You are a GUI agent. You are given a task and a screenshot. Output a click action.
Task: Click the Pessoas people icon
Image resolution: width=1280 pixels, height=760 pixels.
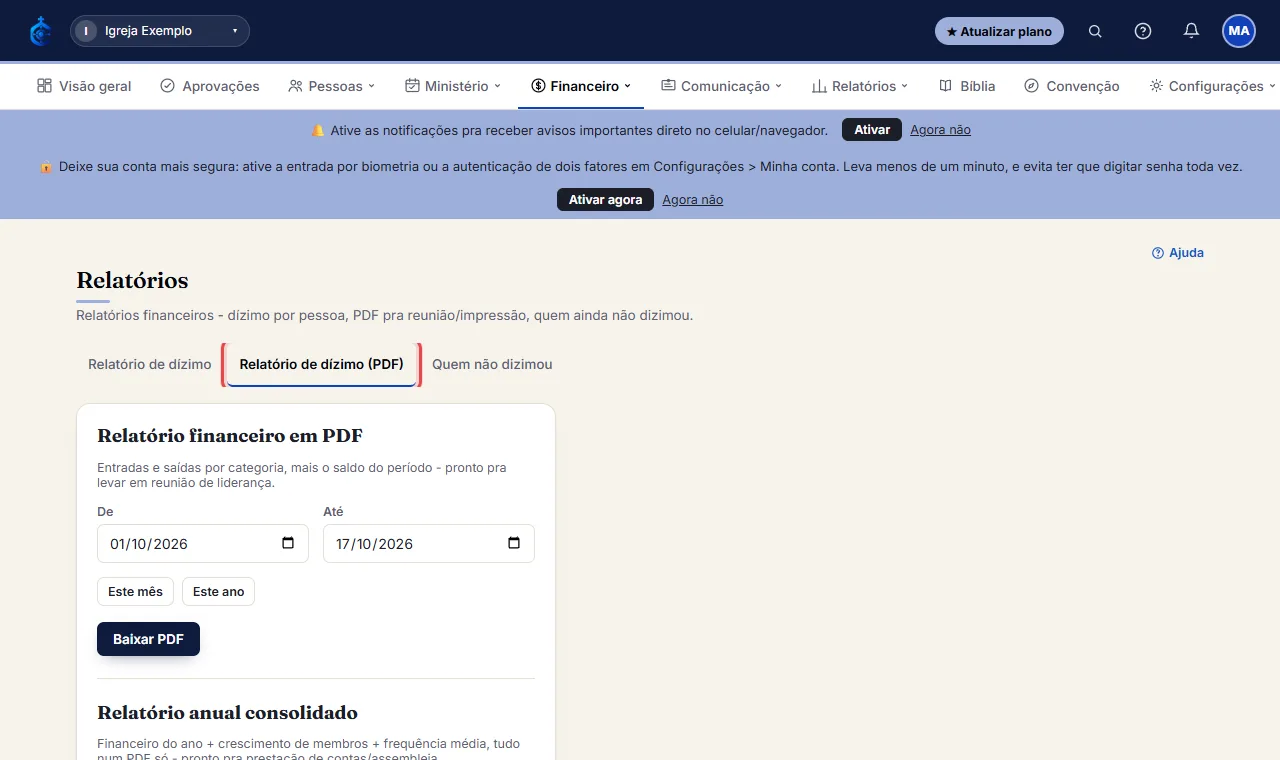point(295,86)
